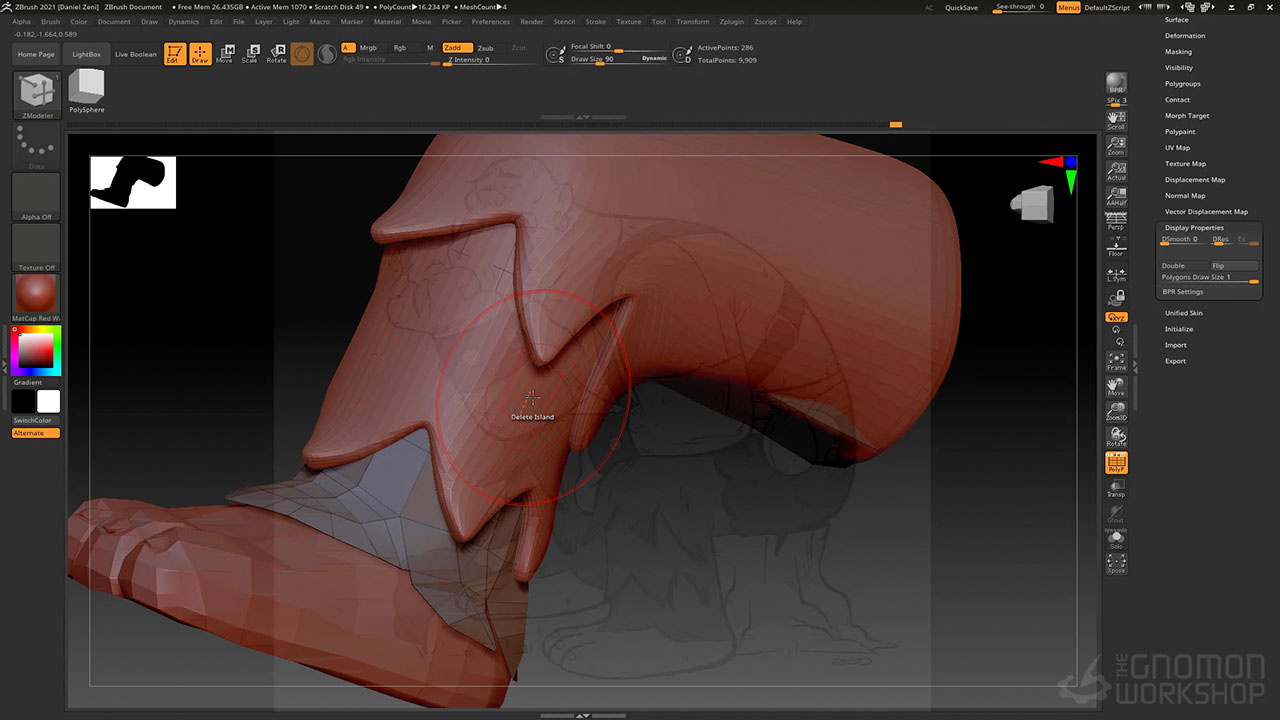Click the LightBox button
The height and width of the screenshot is (720, 1280).
point(87,54)
